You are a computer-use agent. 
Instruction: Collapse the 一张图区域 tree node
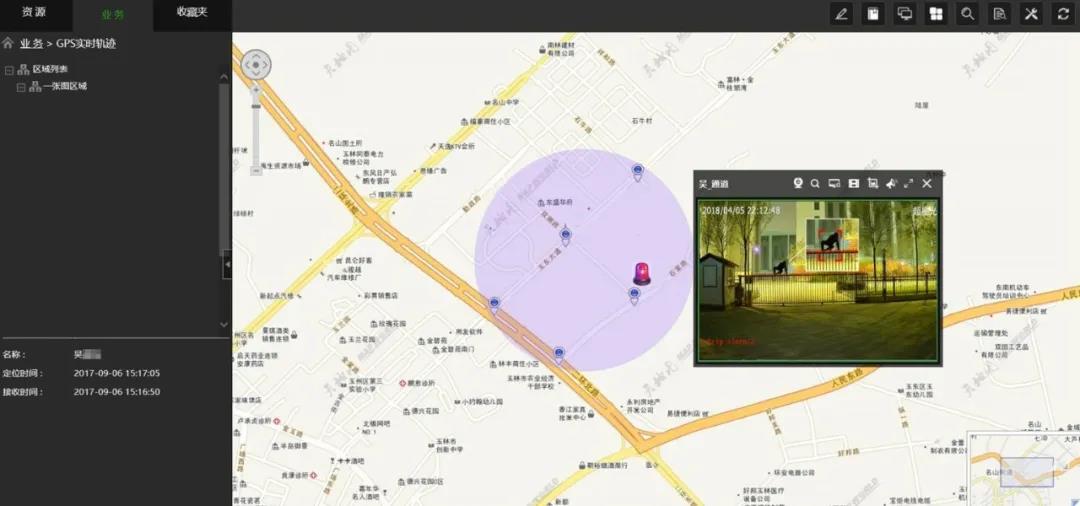(x=21, y=87)
